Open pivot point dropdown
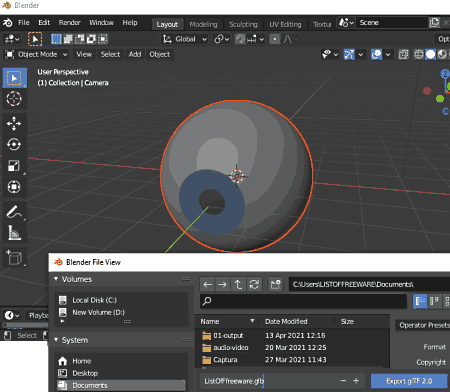Screen dimensions: 450x392 pyautogui.click(x=222, y=39)
